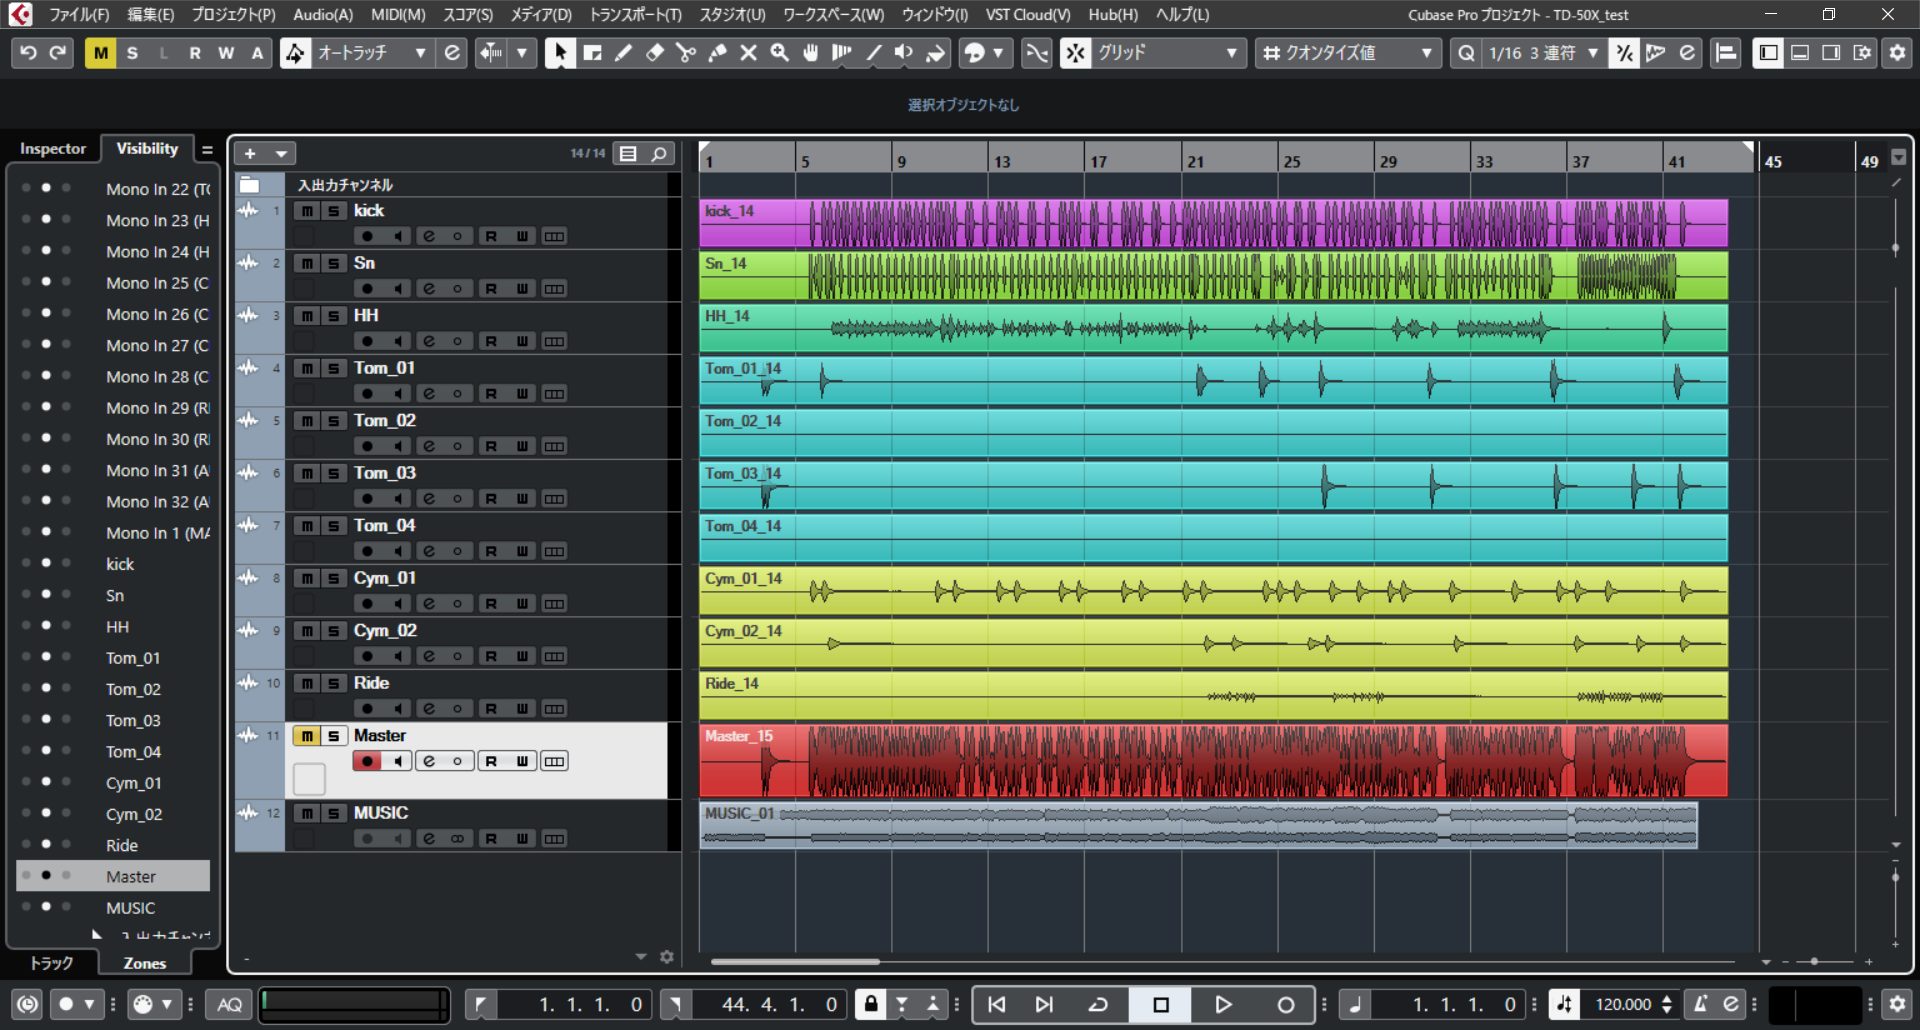Open the Setup Toolbar gear icon
1920x1030 pixels.
click(x=1897, y=53)
